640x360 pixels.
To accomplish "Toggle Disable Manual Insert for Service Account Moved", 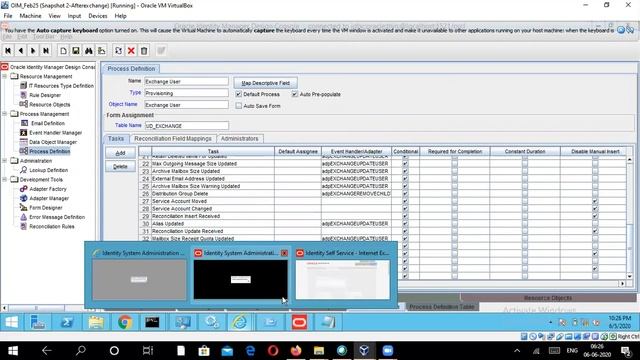I will pyautogui.click(x=595, y=201).
